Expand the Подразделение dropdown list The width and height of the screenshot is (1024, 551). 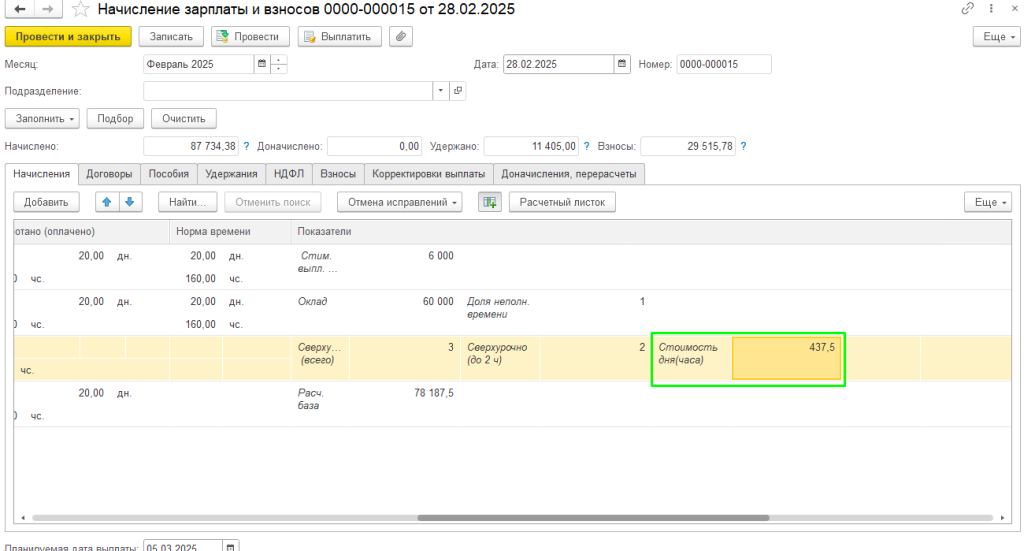(x=441, y=91)
